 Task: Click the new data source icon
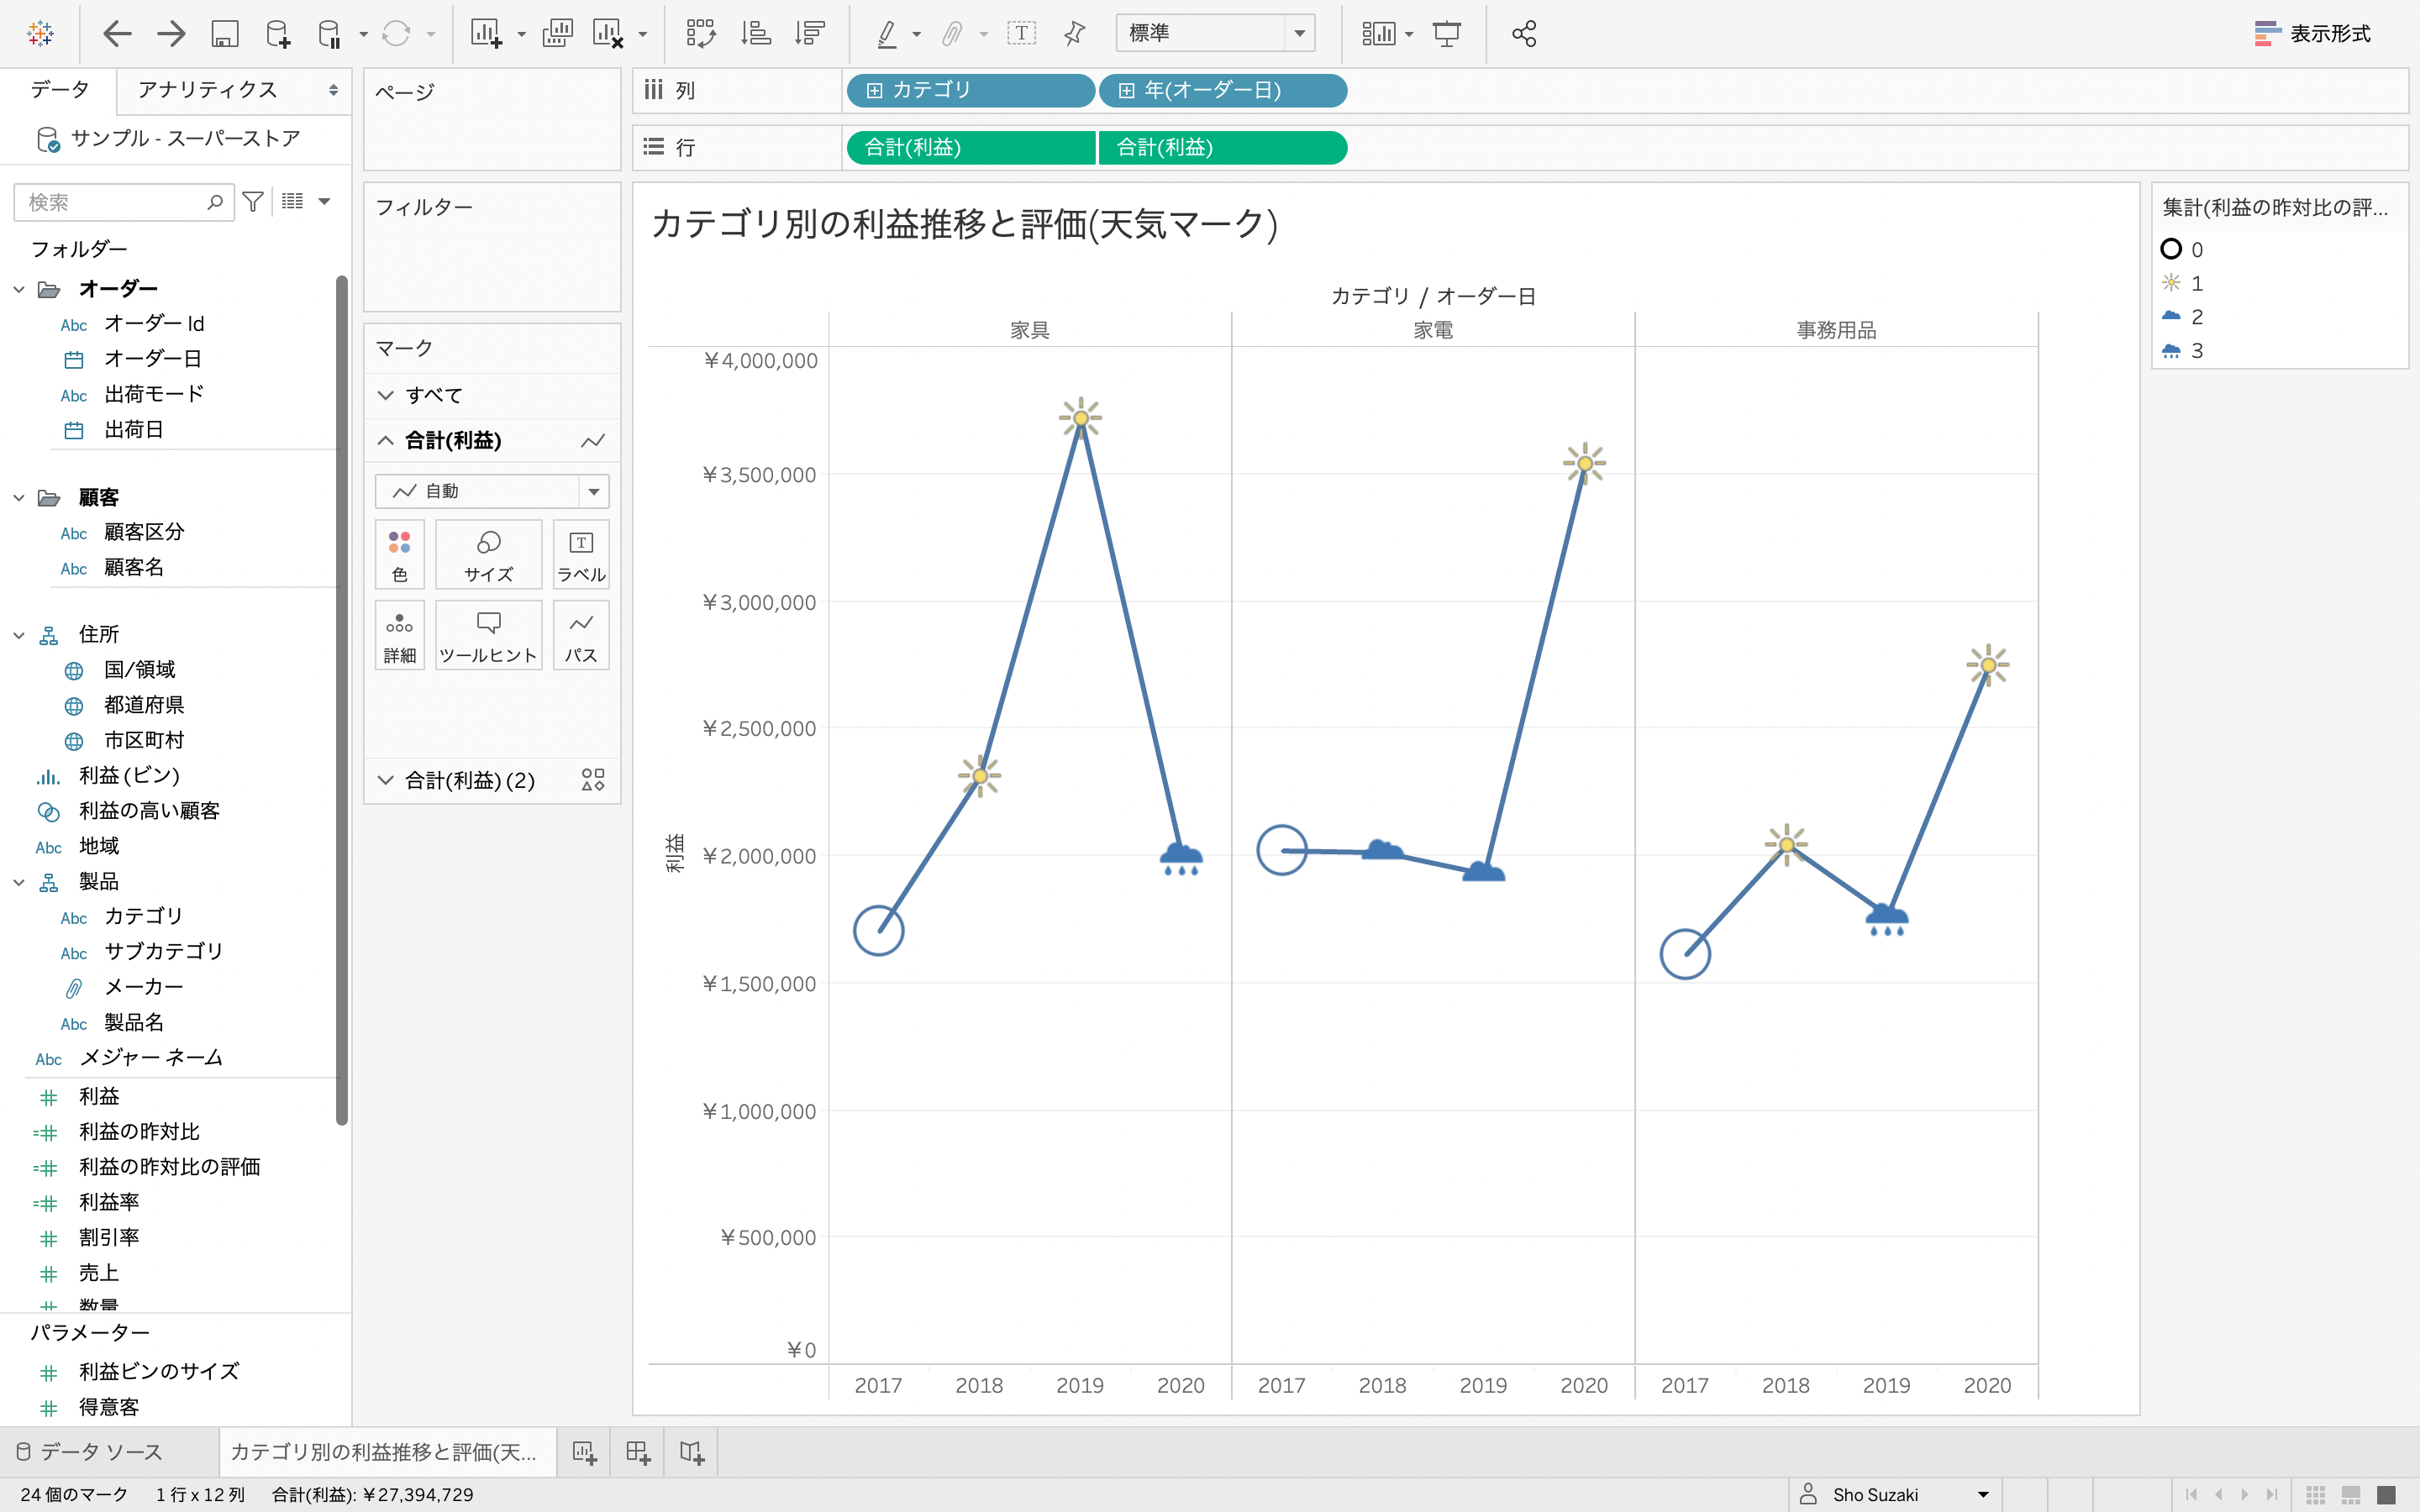[x=277, y=34]
